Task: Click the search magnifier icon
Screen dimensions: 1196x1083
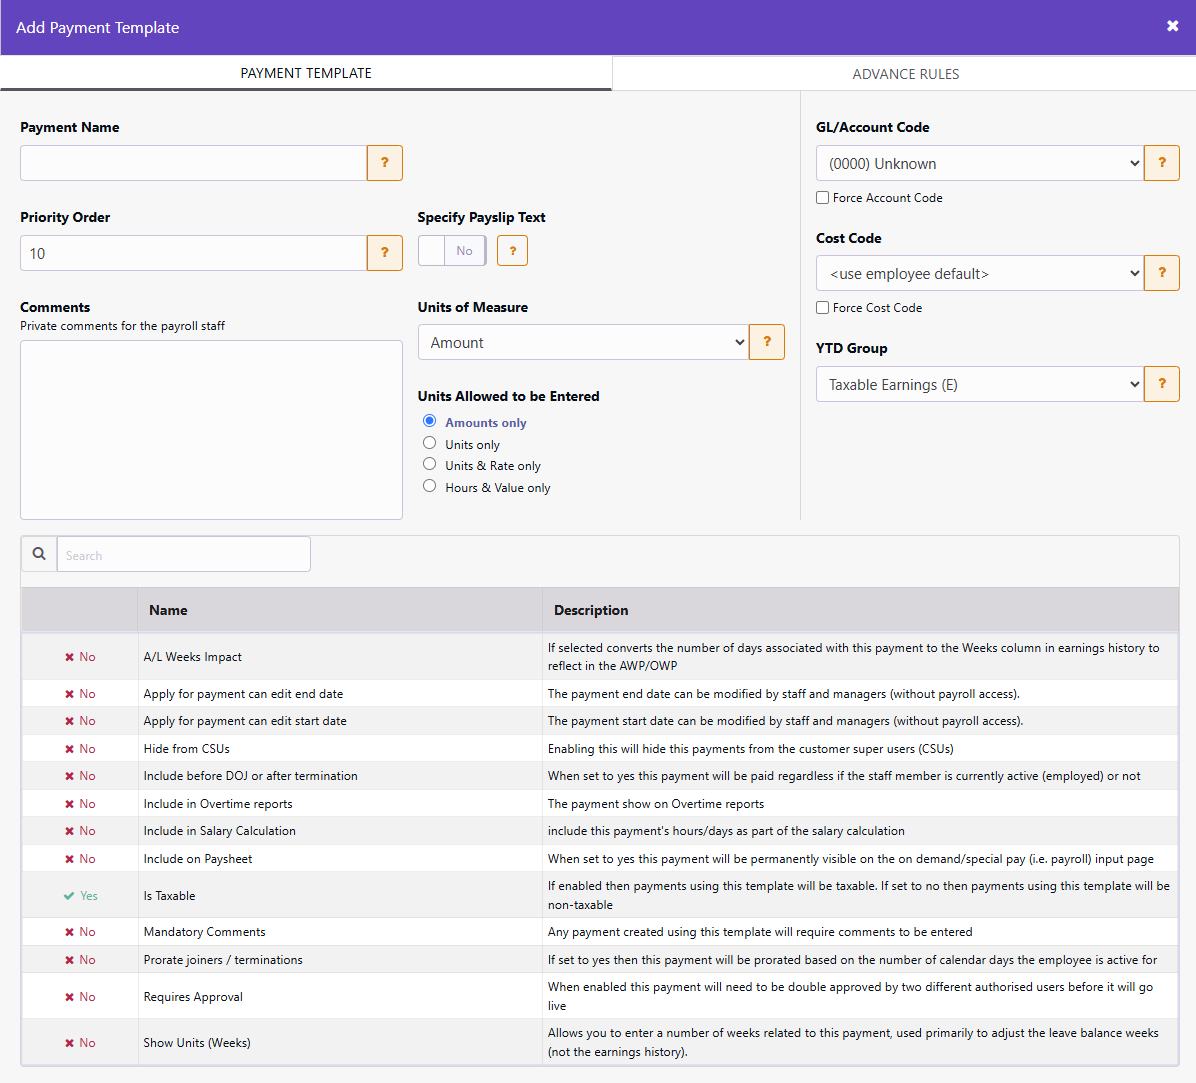Action: (x=39, y=554)
